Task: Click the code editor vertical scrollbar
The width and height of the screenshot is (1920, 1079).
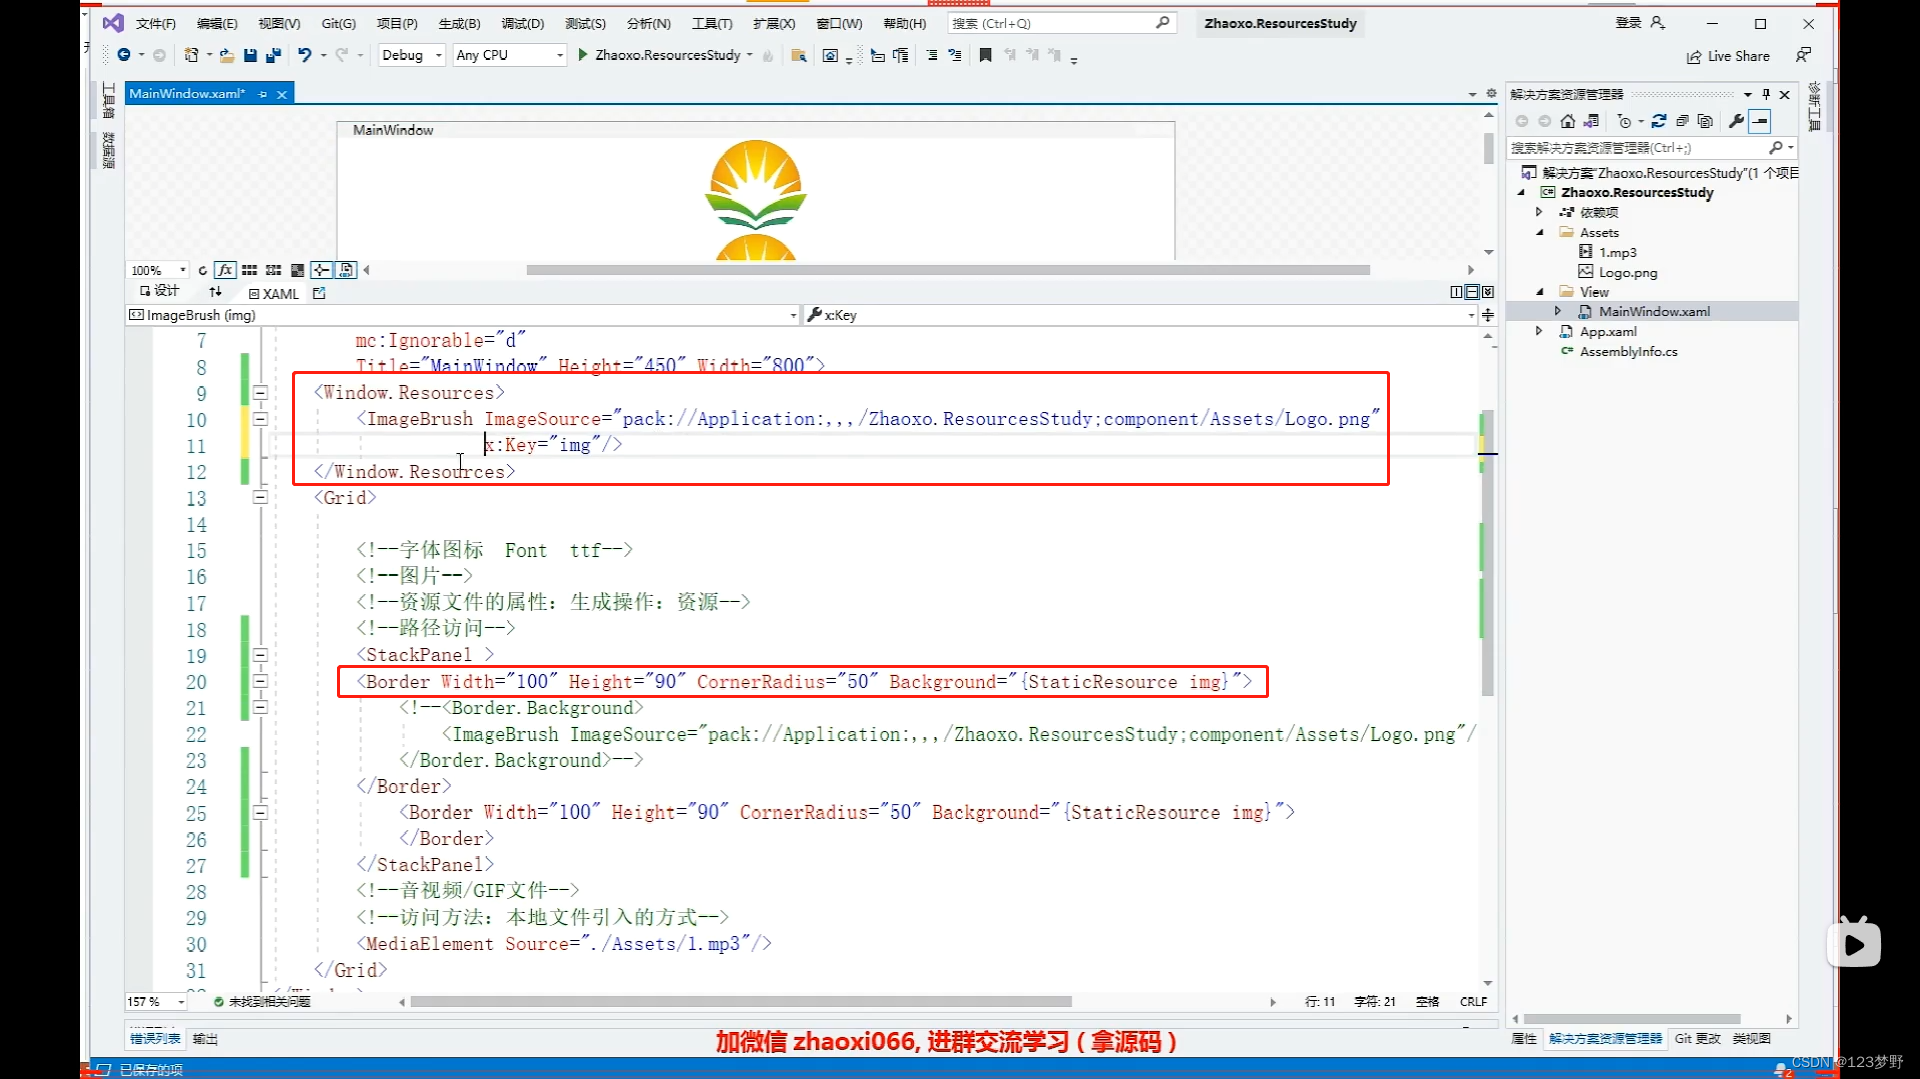Action: (x=1487, y=552)
